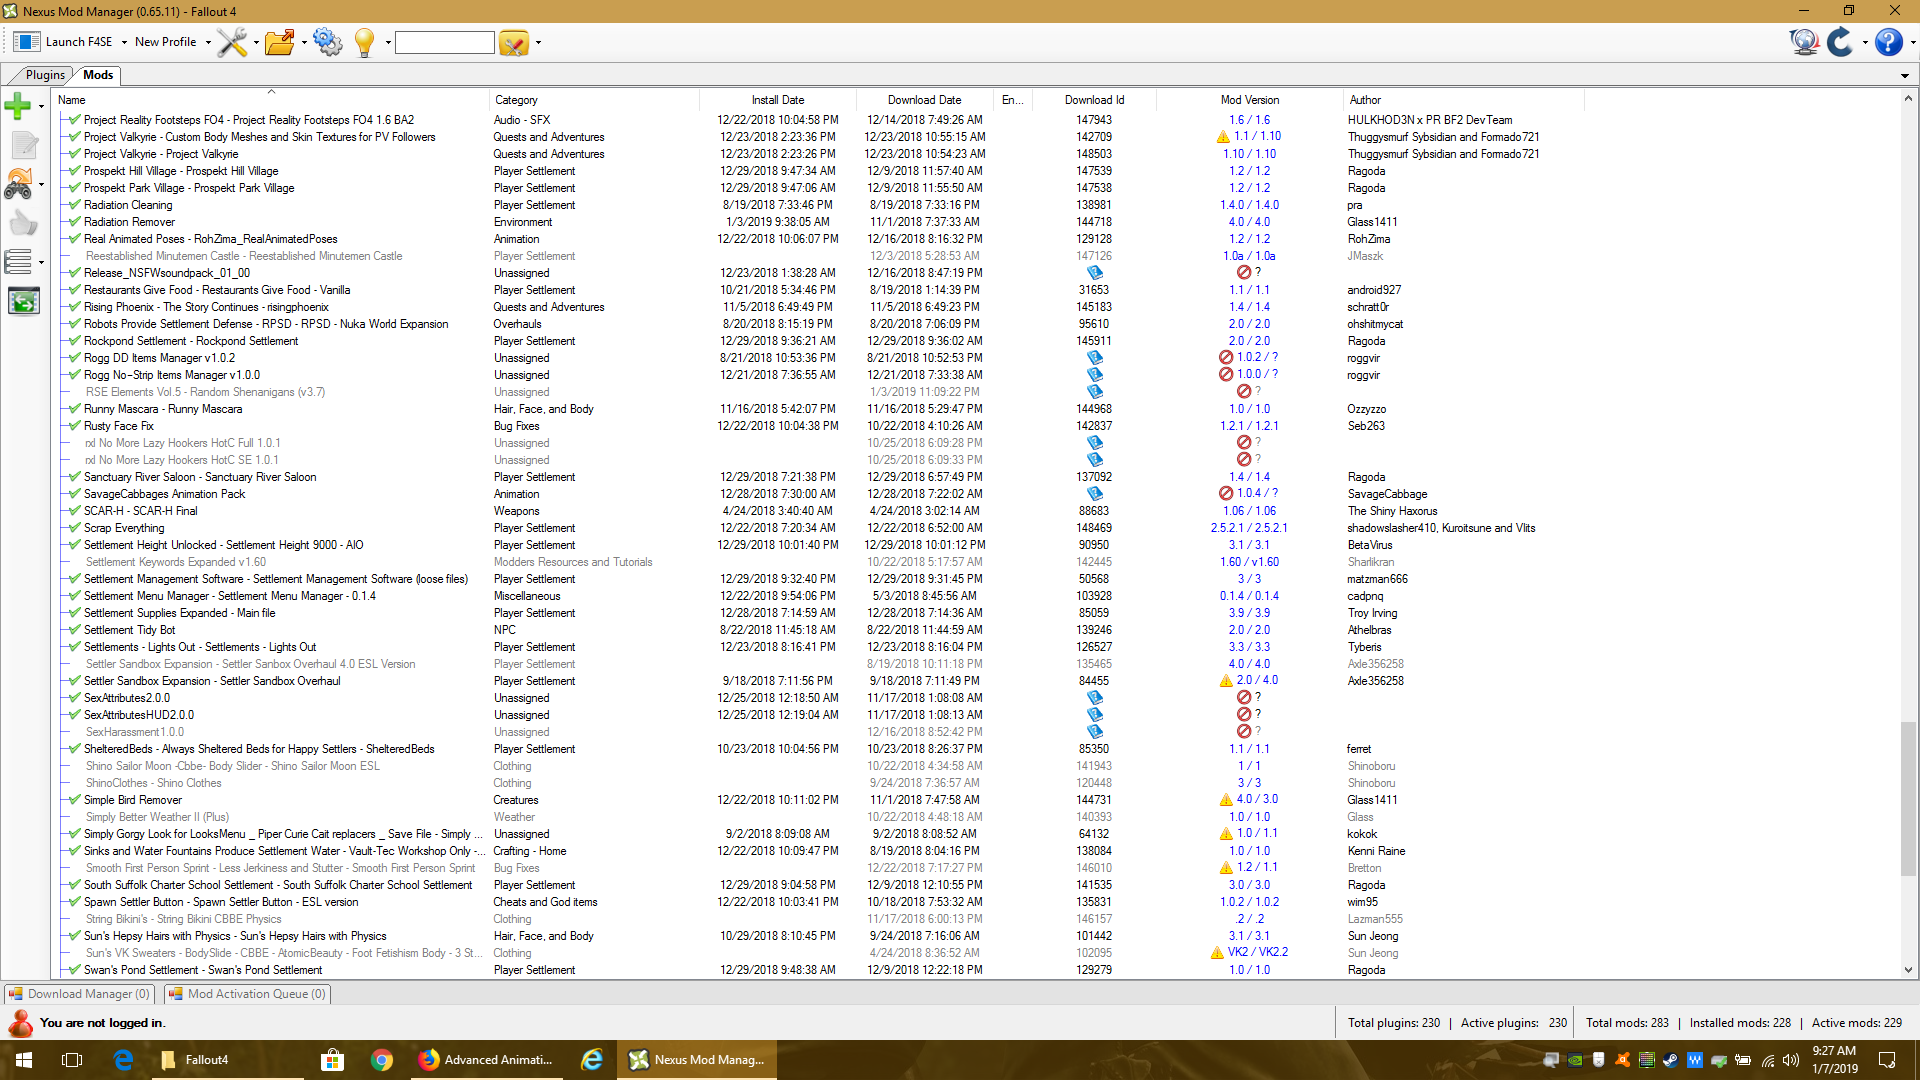The image size is (1920, 1080).
Task: Toggle checkmark for Radiation Cleaning mod
Action: 73,205
